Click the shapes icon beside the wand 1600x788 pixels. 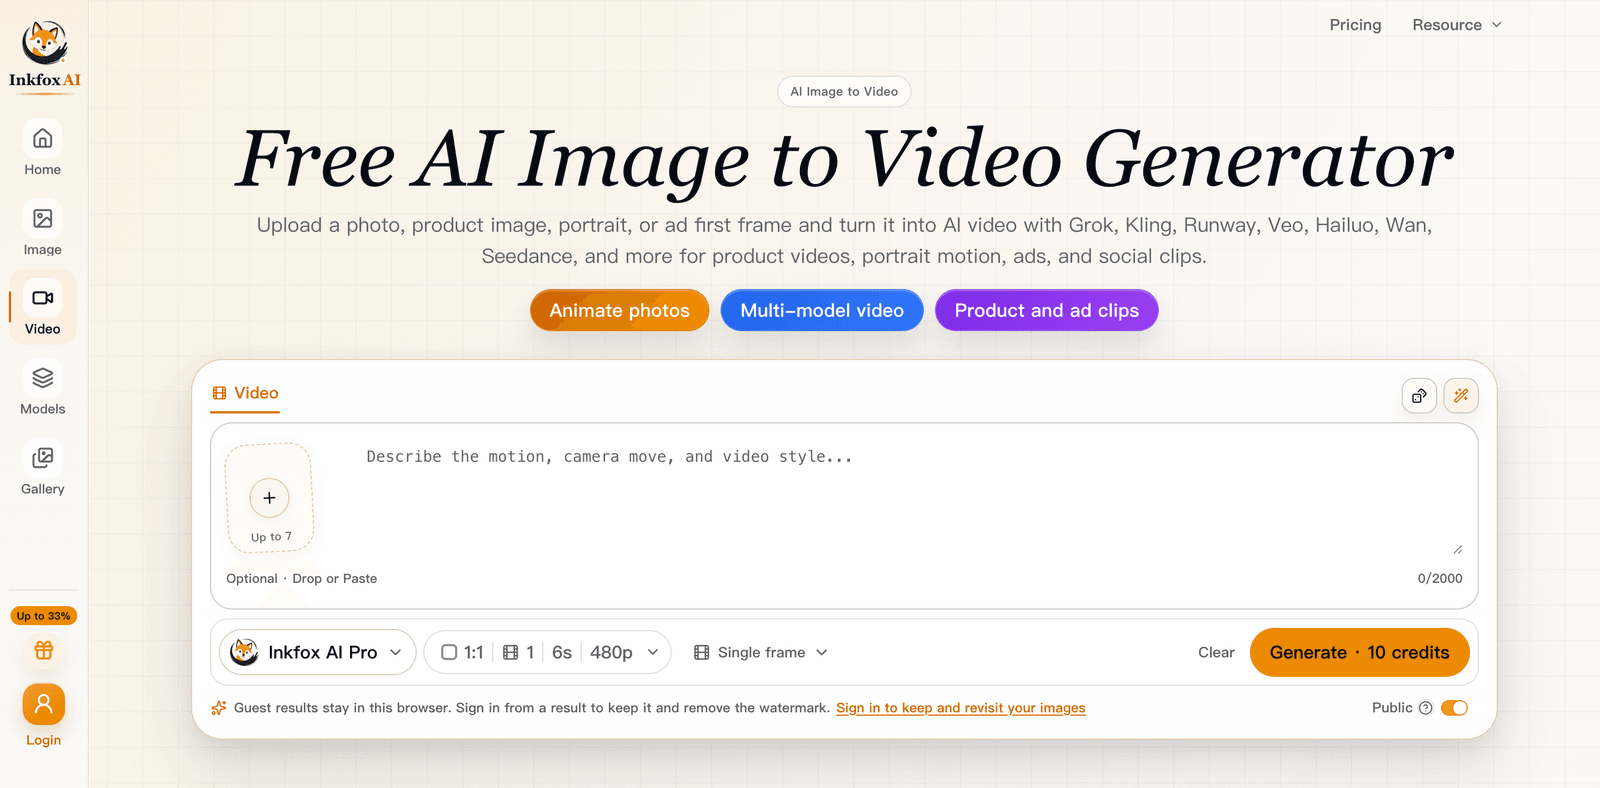pos(1419,396)
